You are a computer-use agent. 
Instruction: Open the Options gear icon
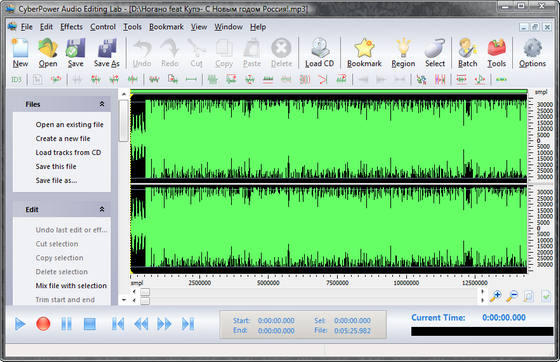[x=532, y=53]
